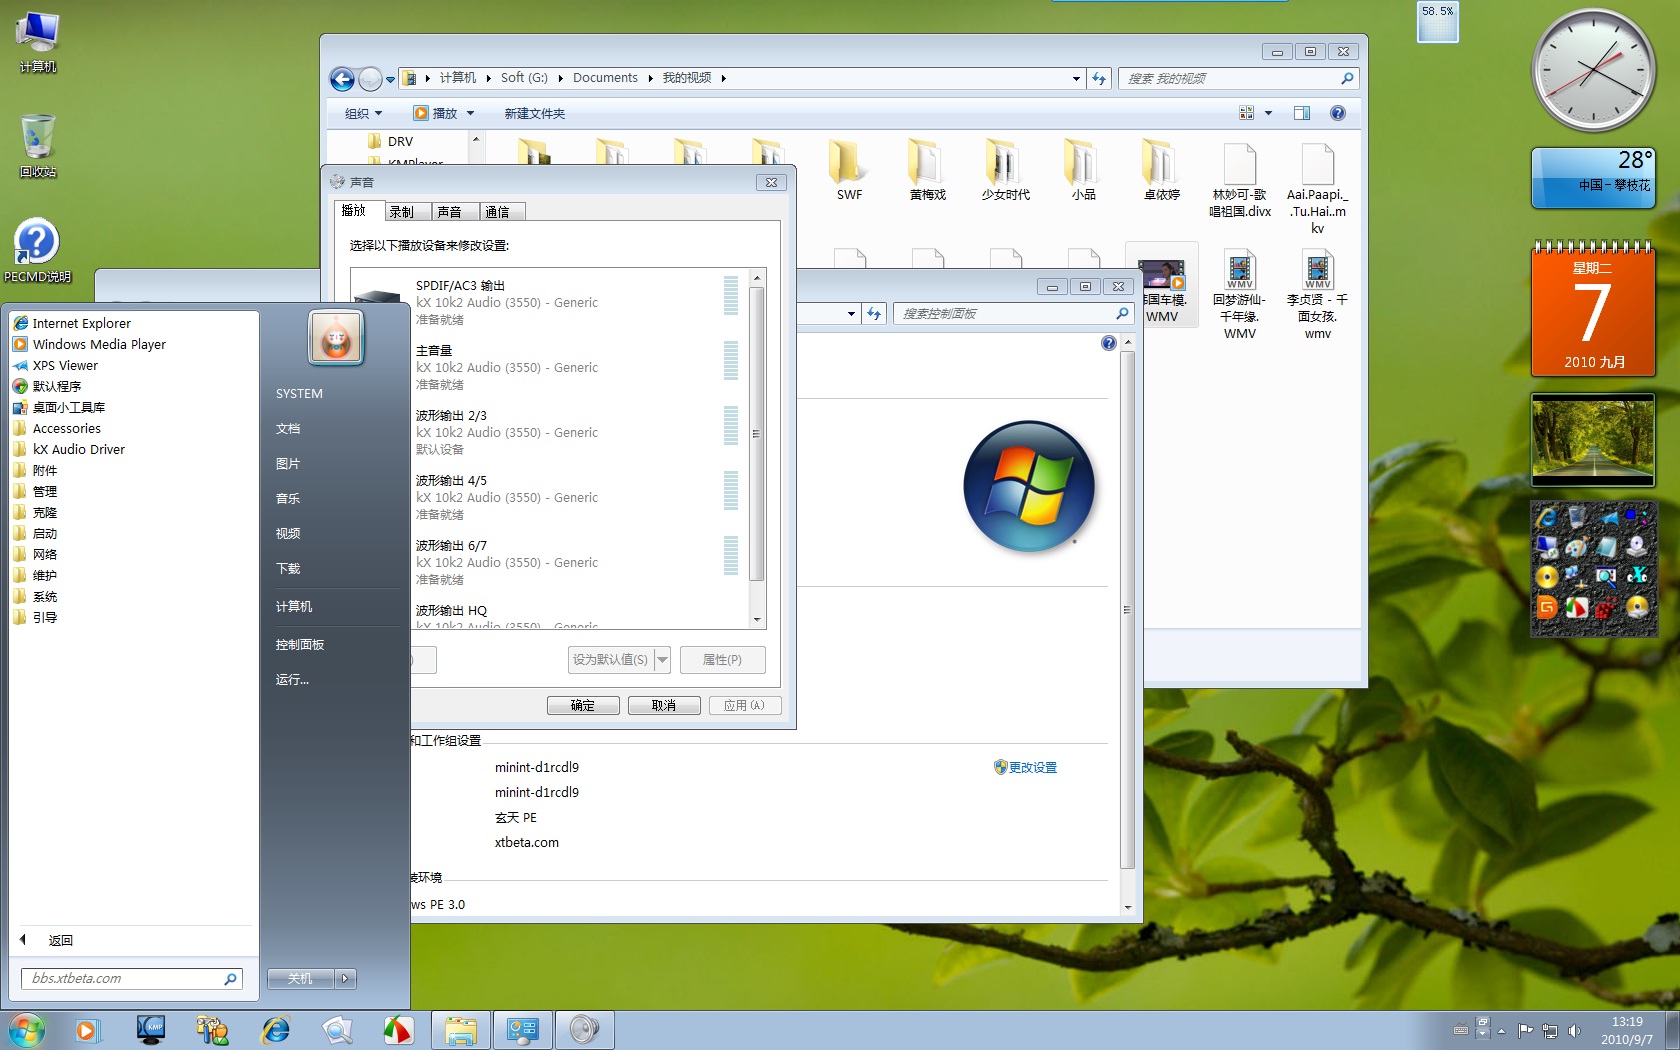
Task: Click the red cubes icon in launcher gadget
Action: (1606, 606)
